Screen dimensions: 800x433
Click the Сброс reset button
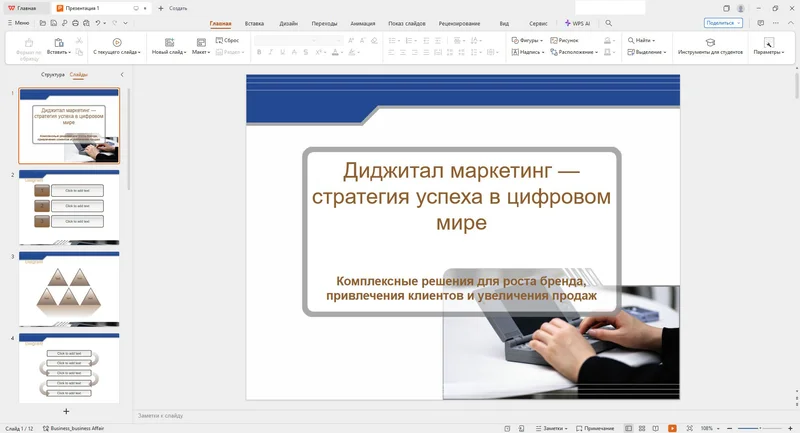click(x=228, y=40)
